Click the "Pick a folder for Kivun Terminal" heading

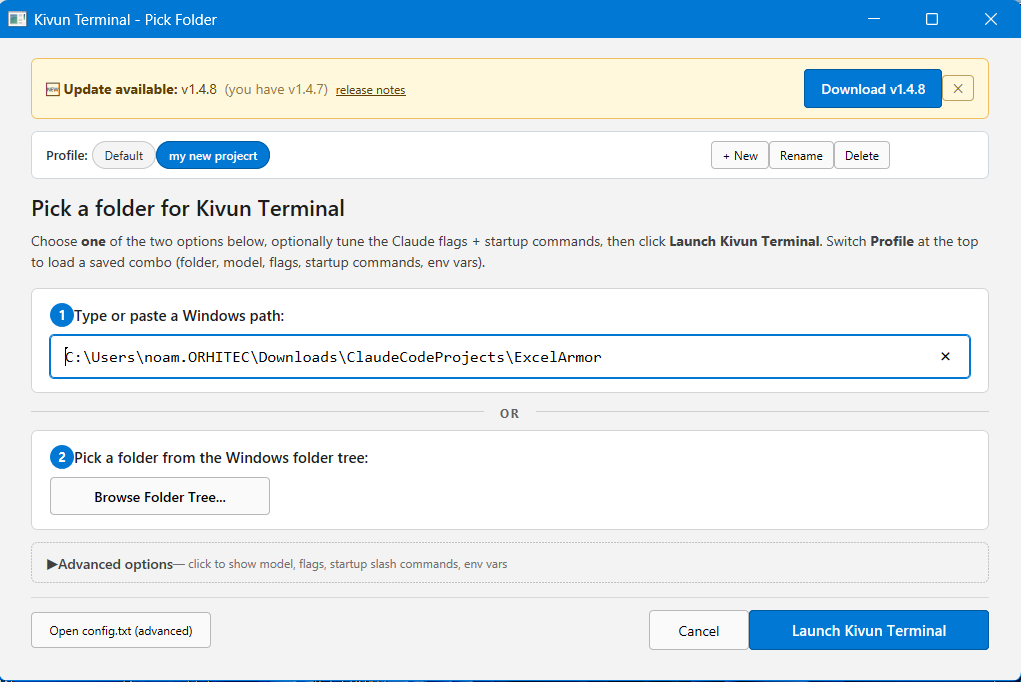[x=188, y=208]
